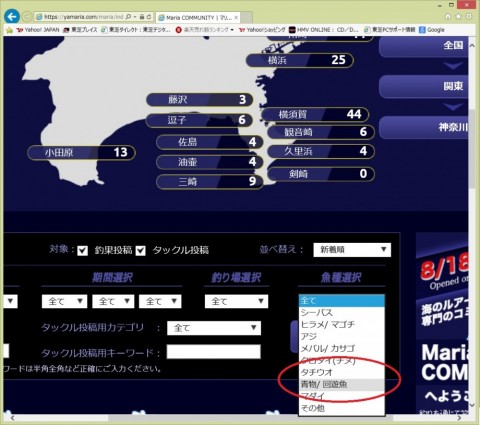Select the 佐島 map location button
Viewport: 480px width, 425px height.
(210, 142)
